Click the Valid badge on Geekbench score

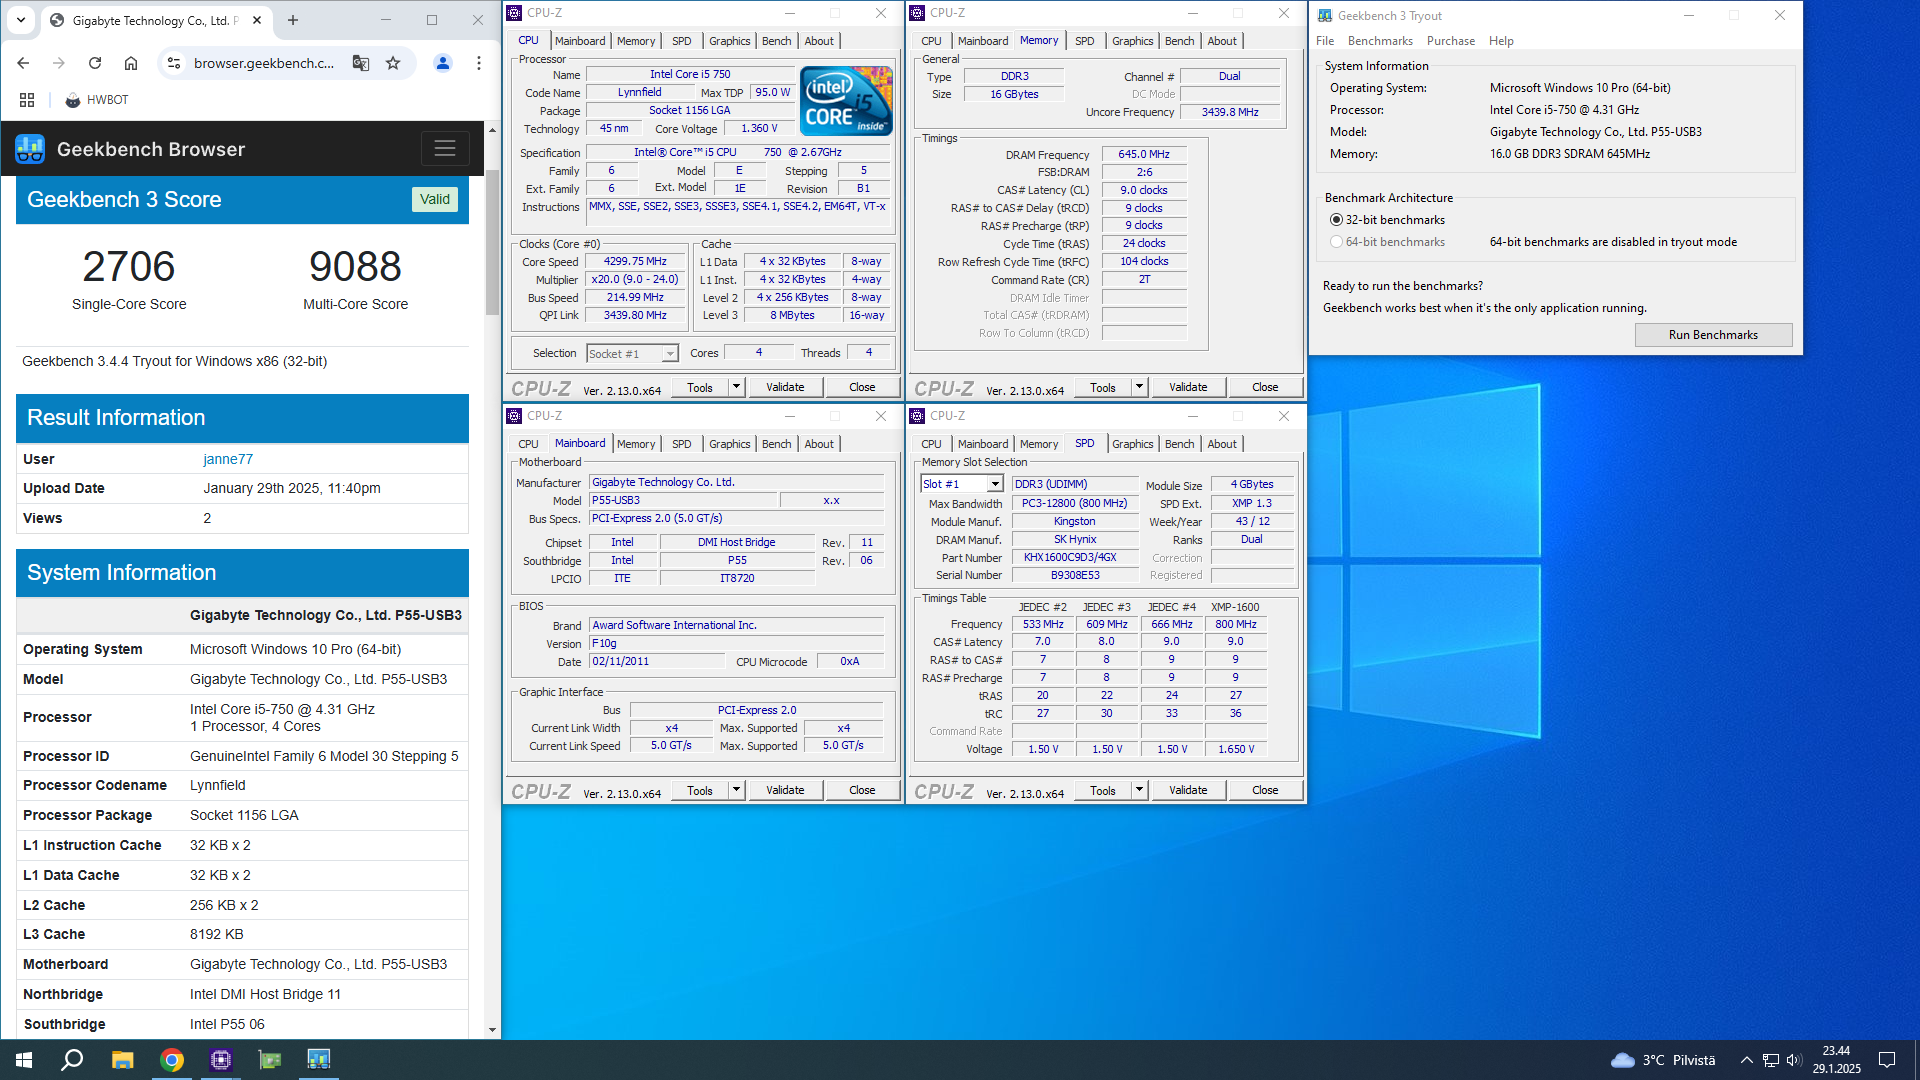434,199
